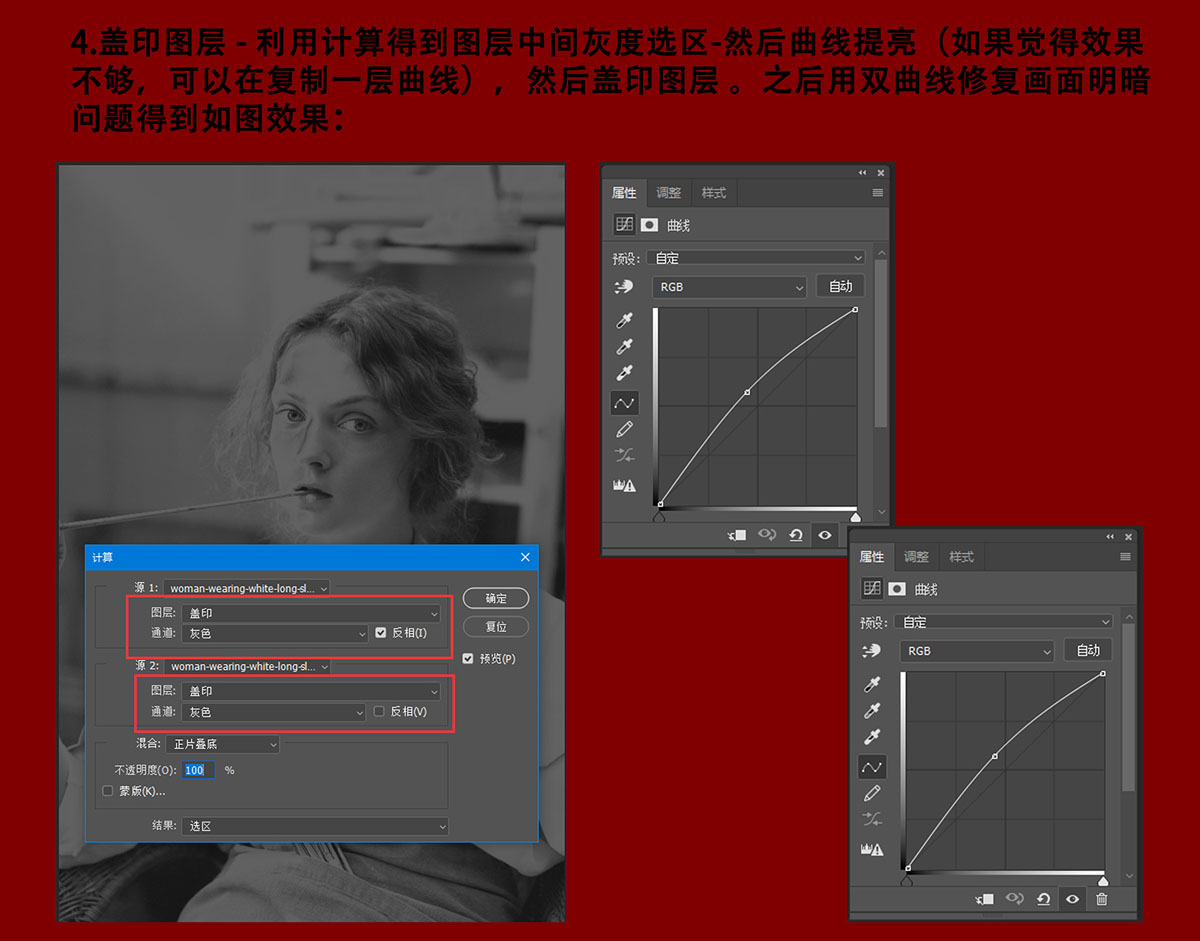Select the white point eyedropper in lower Curves panel
Image resolution: width=1200 pixels, height=941 pixels.
pos(872,738)
